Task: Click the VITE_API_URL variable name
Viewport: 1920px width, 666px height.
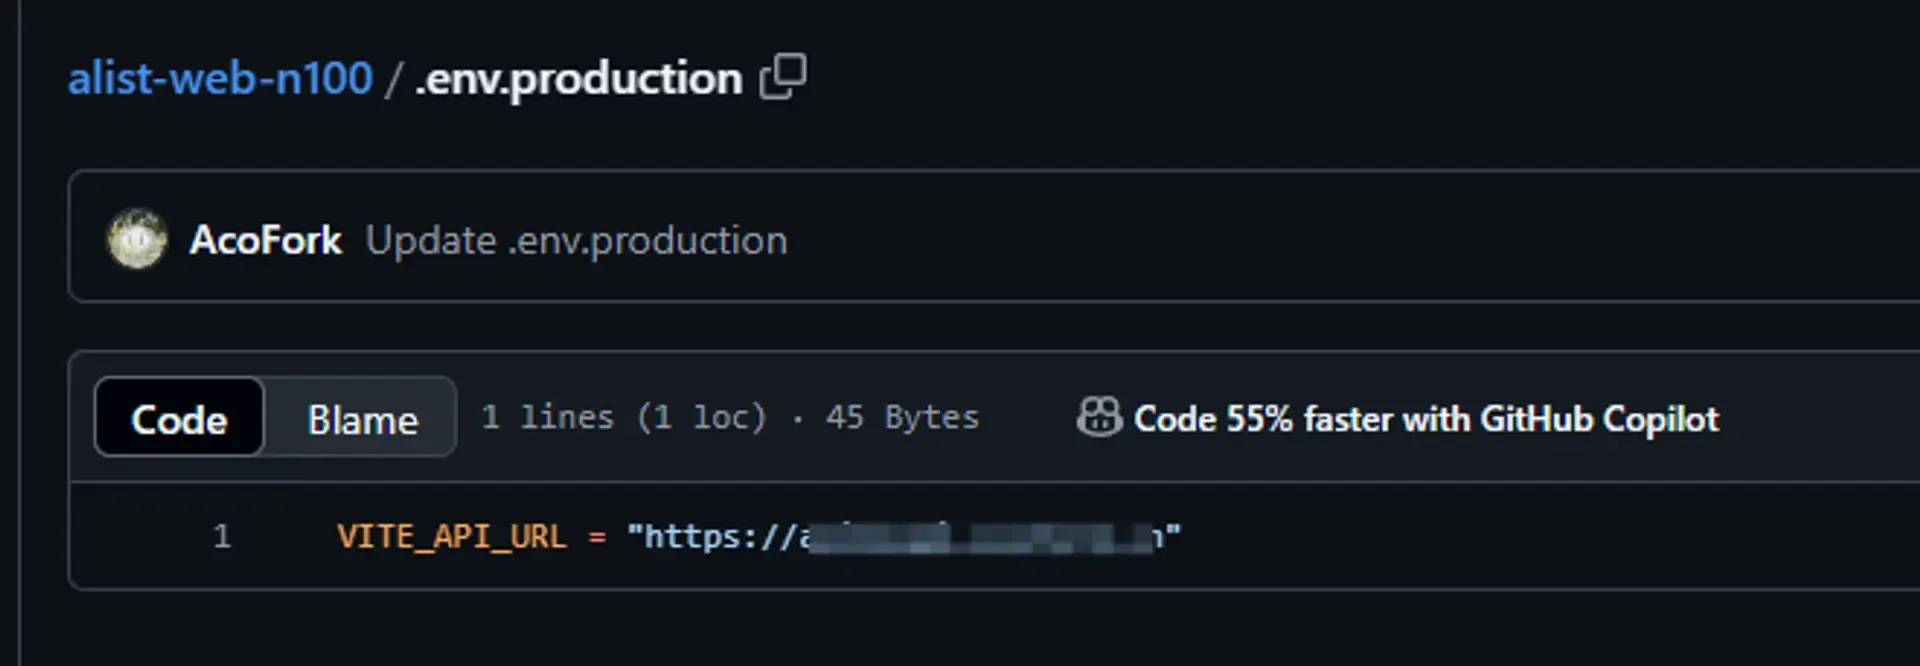Action: (x=451, y=537)
